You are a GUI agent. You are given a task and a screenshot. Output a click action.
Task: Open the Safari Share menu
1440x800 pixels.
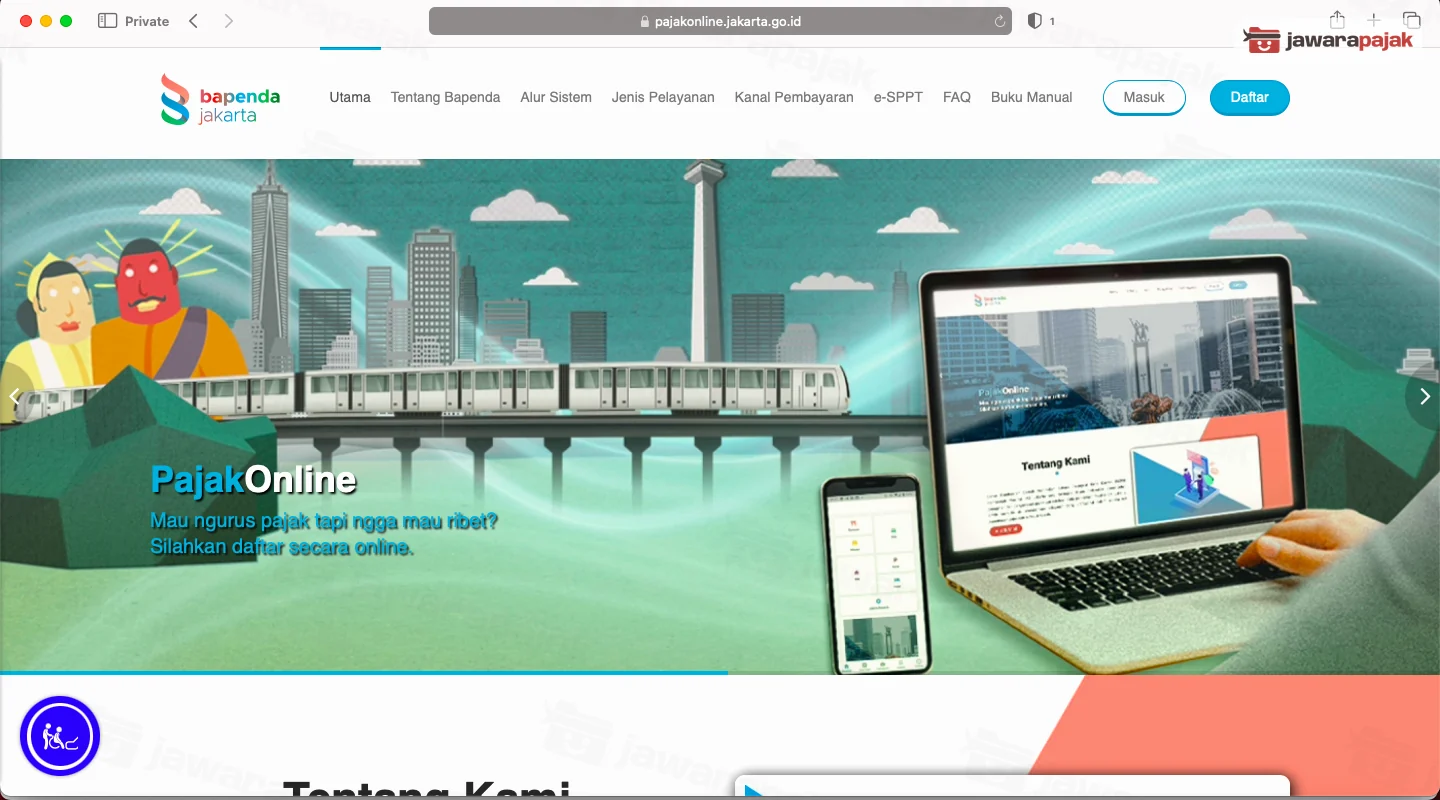pos(1337,20)
